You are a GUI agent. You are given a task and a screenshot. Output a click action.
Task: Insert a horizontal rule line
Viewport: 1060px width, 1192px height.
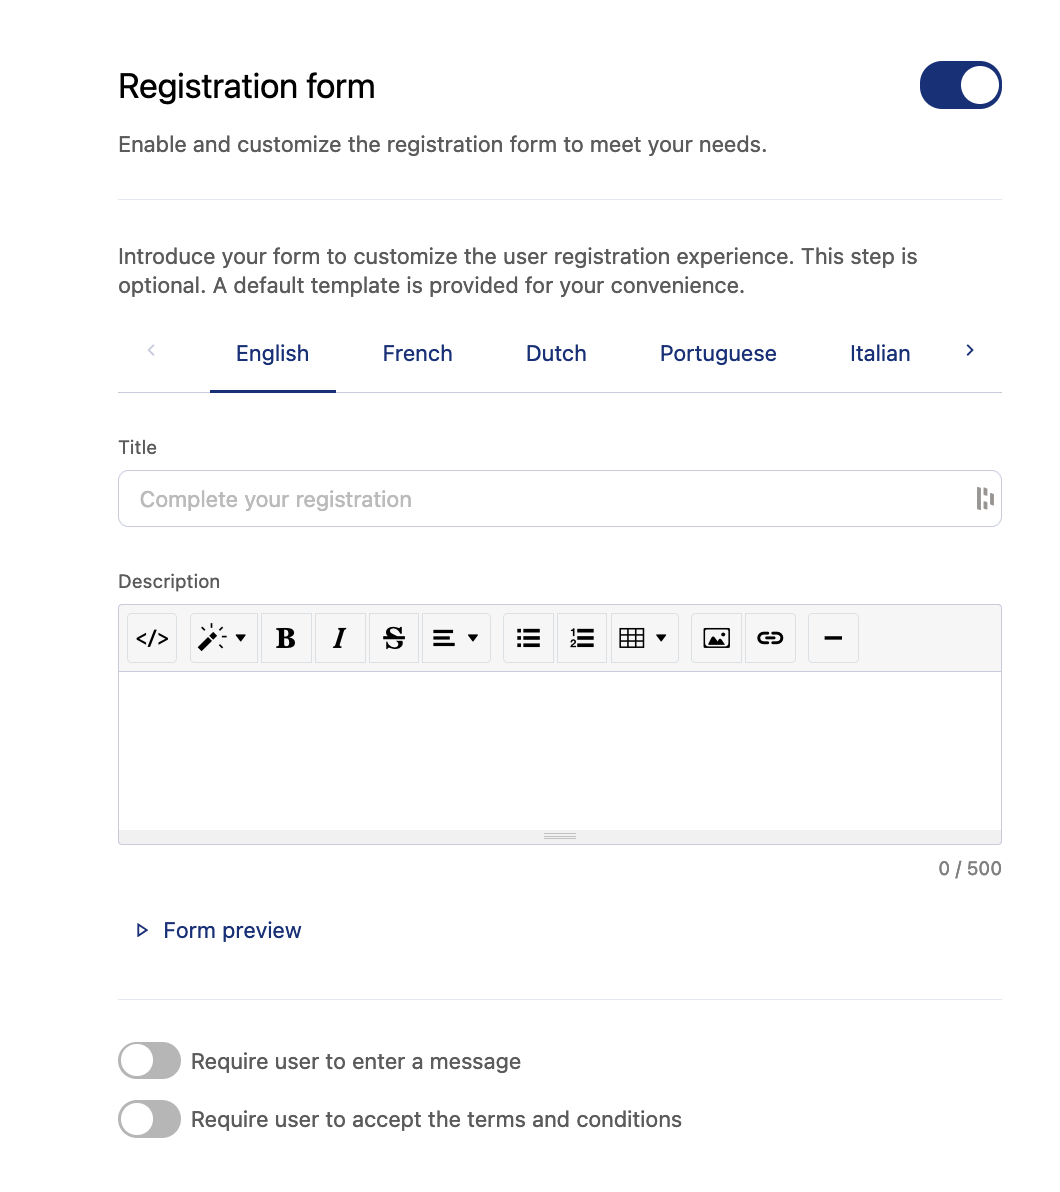833,638
